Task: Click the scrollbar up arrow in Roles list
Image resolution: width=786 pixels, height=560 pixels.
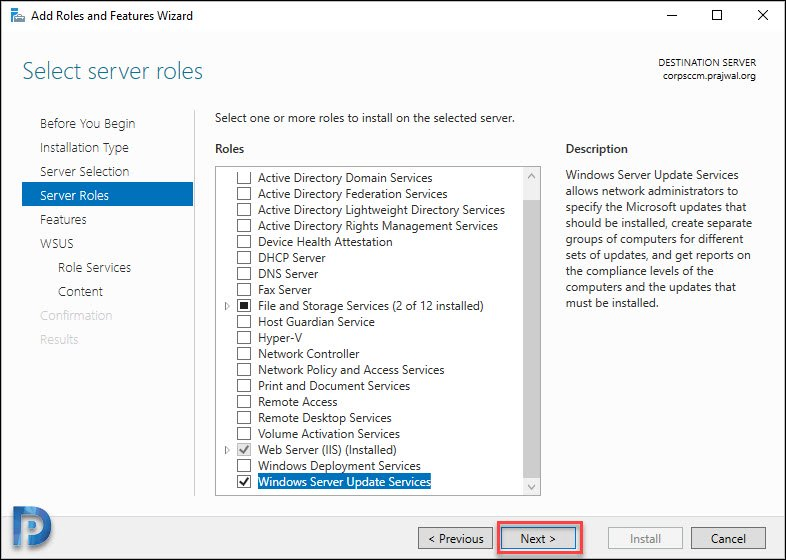Action: (531, 176)
